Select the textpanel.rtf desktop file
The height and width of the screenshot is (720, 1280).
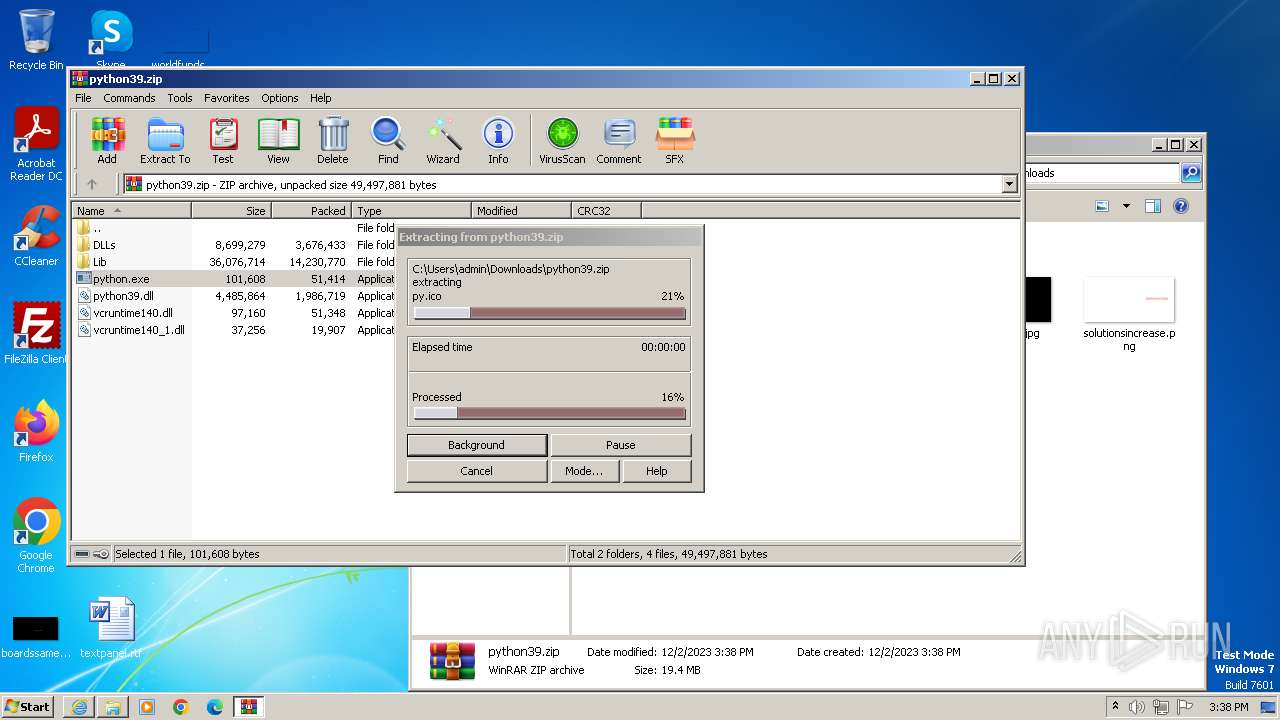[111, 629]
